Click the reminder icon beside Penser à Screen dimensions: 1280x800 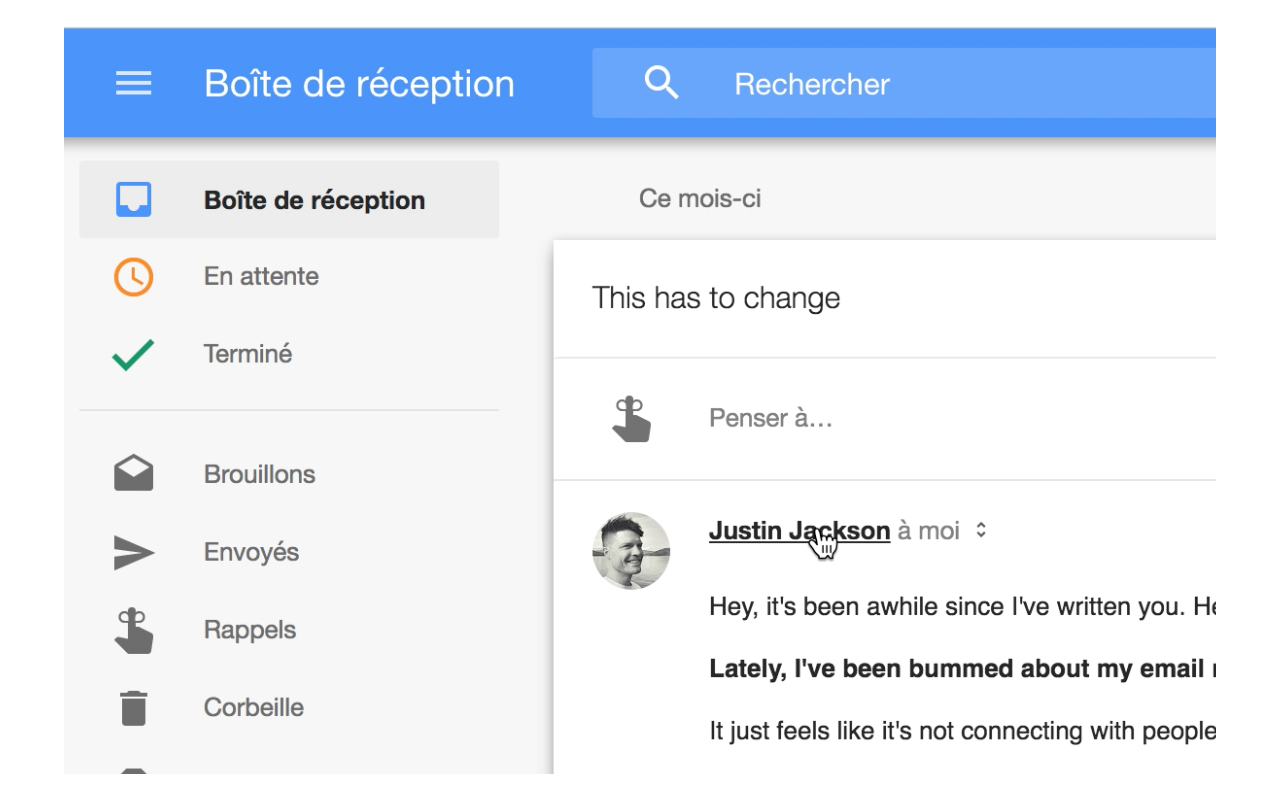click(631, 419)
